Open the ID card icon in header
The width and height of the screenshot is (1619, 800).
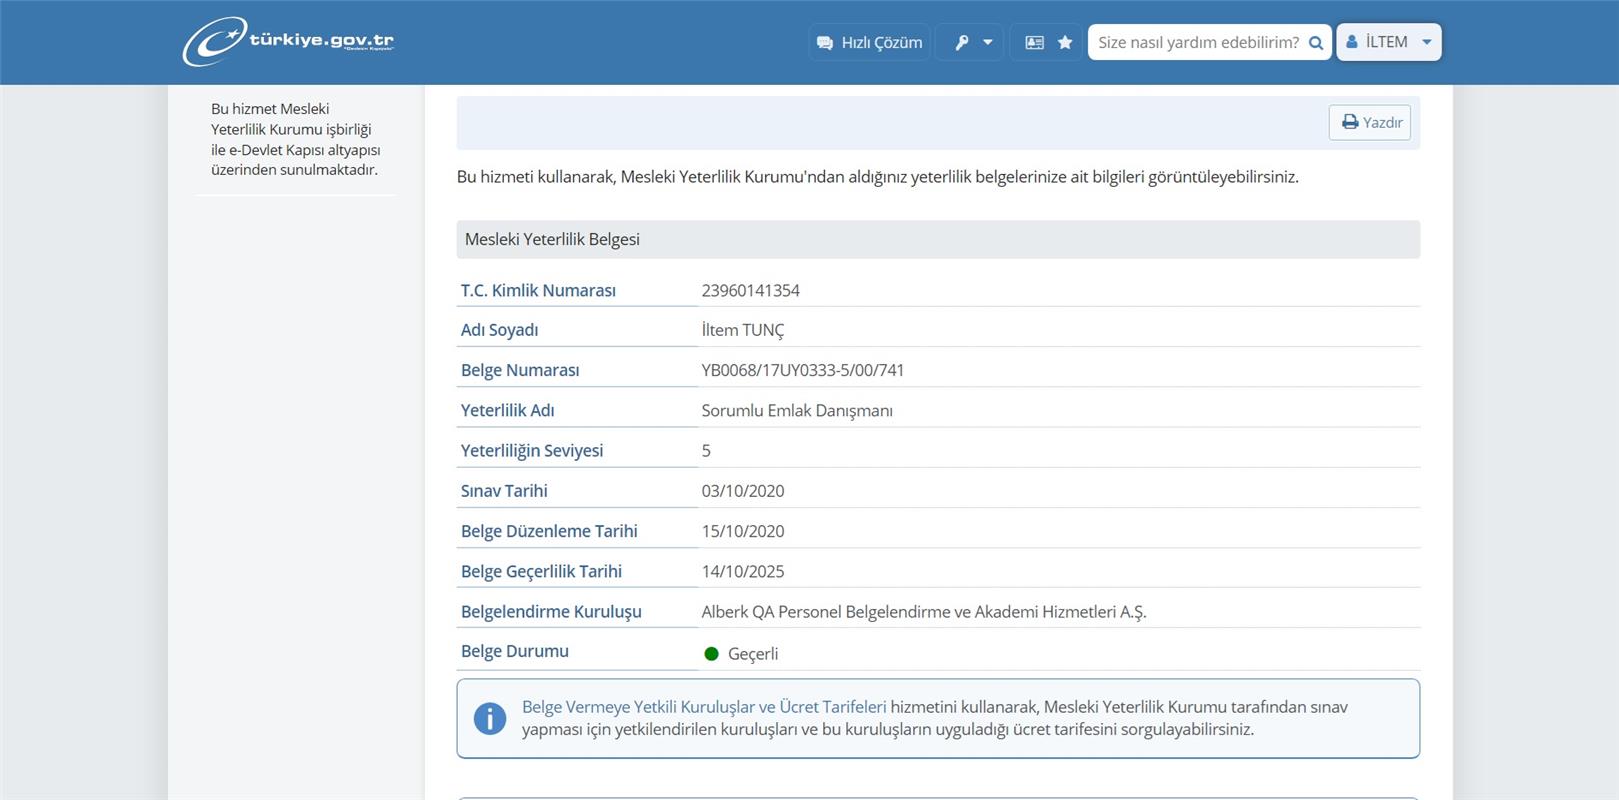coord(1034,43)
